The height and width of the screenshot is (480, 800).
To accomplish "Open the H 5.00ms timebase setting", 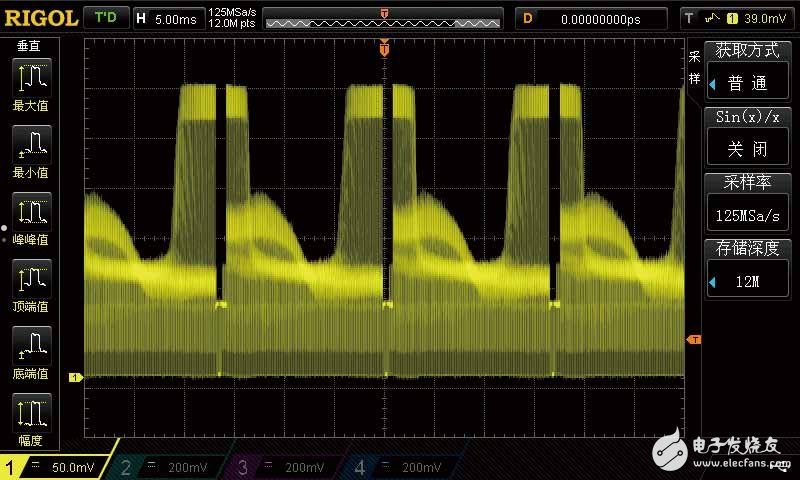I will 168,17.
